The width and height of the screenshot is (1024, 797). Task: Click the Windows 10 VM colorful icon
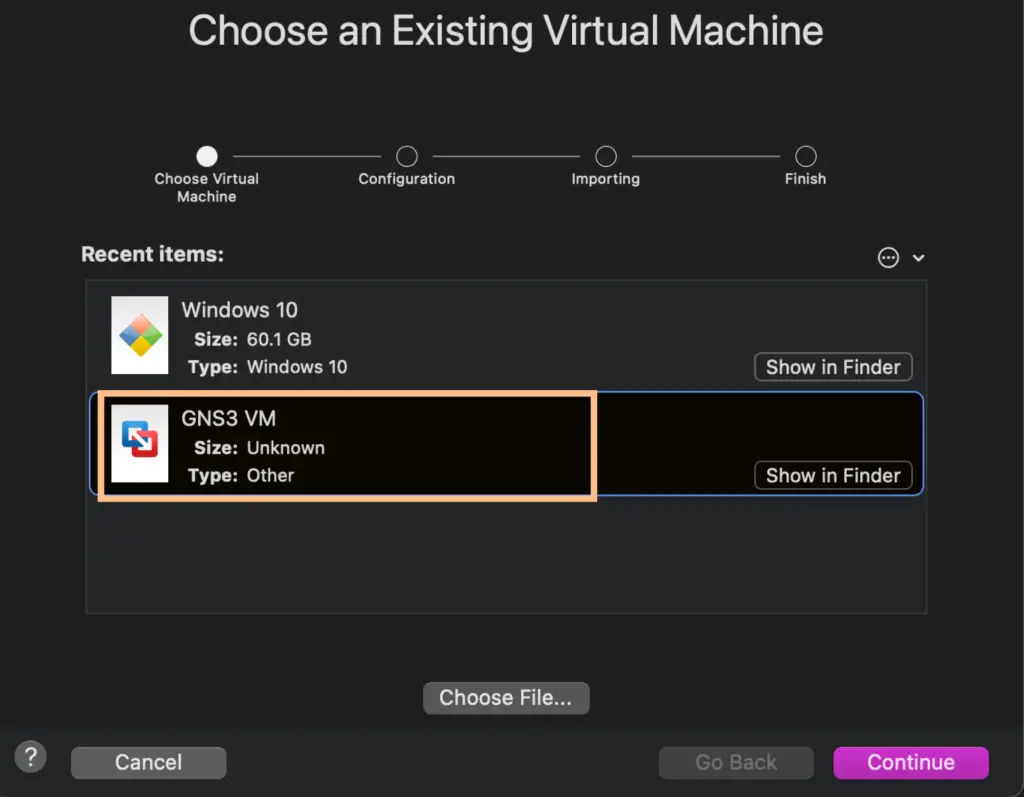[139, 335]
